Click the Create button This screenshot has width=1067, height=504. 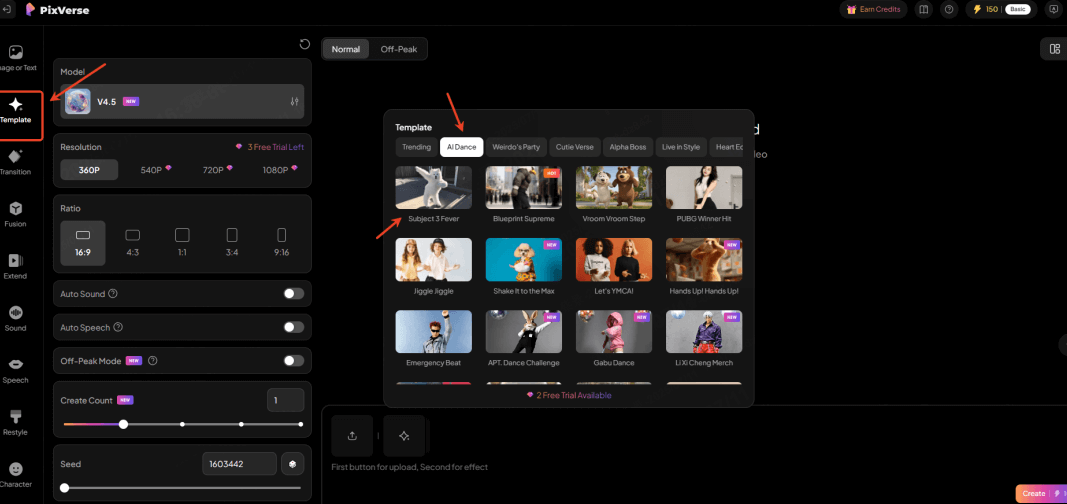coord(1041,494)
